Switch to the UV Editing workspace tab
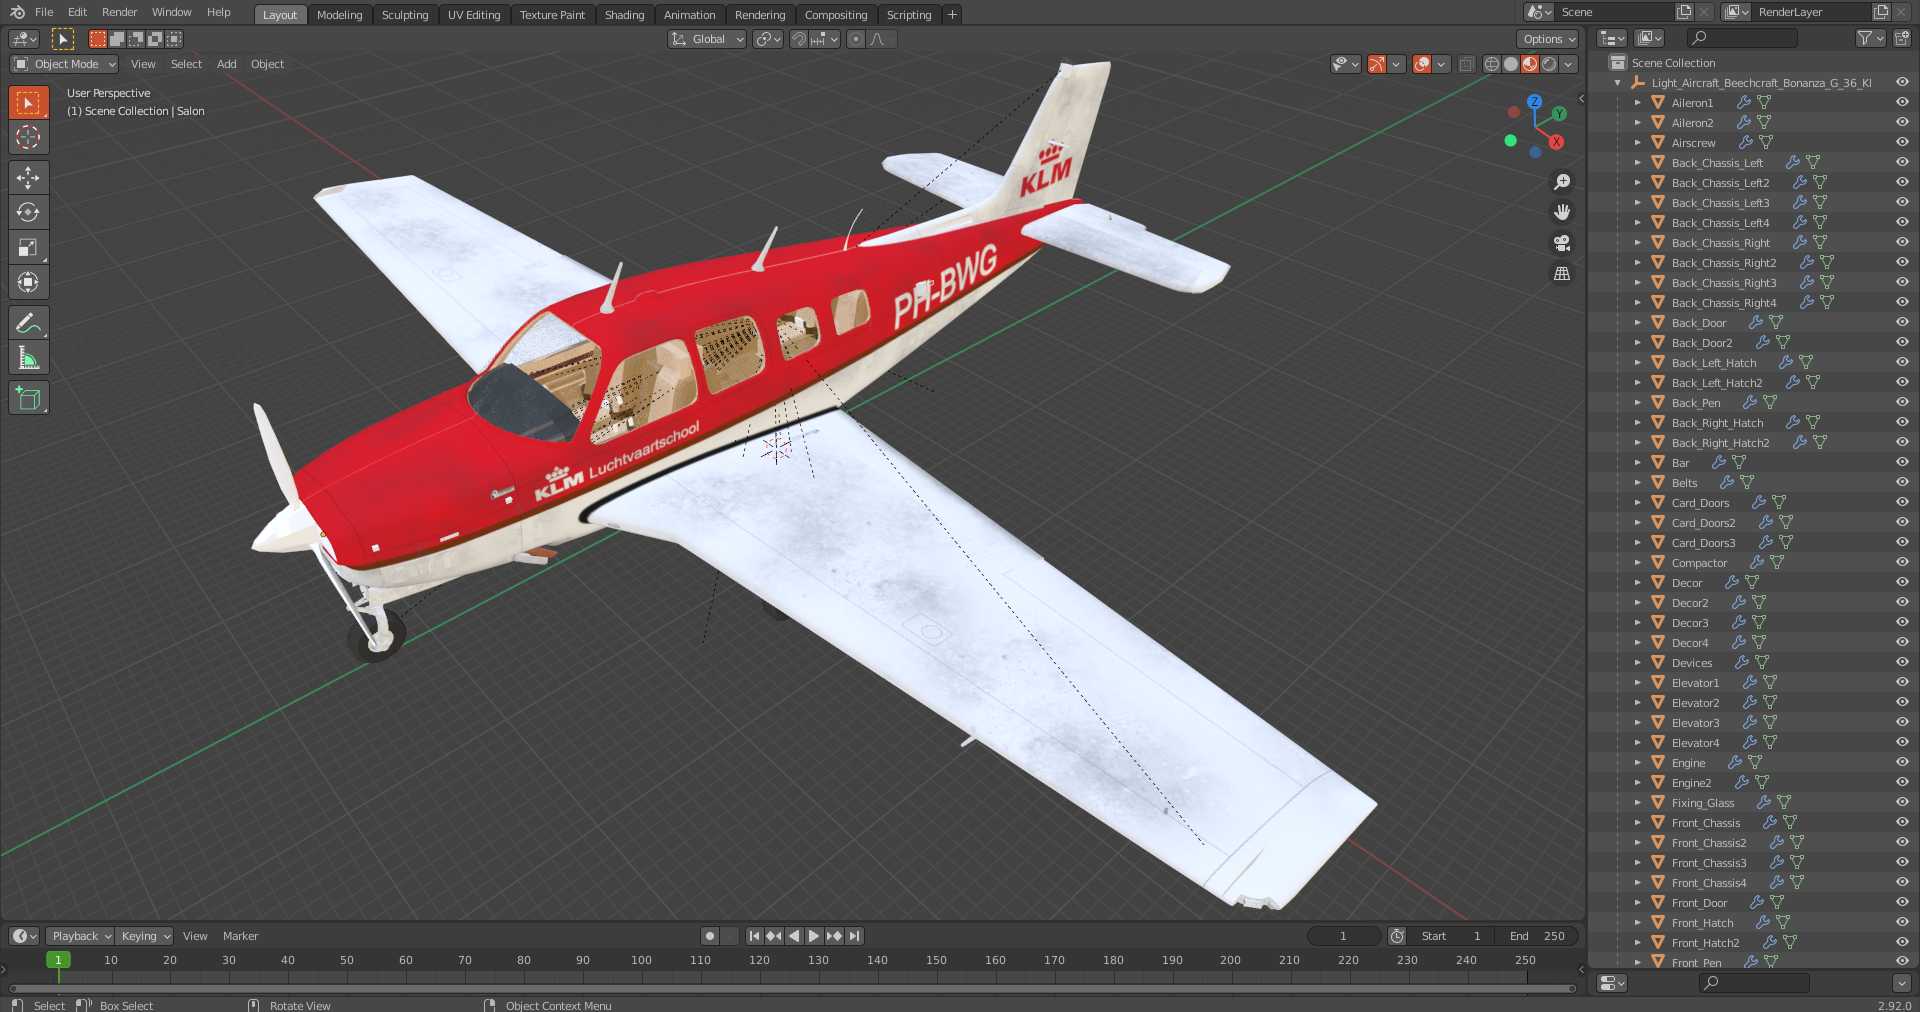Image resolution: width=1920 pixels, height=1012 pixels. point(474,15)
